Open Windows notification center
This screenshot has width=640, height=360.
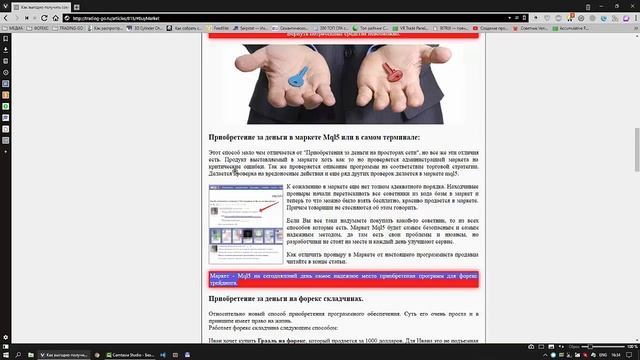coord(630,355)
